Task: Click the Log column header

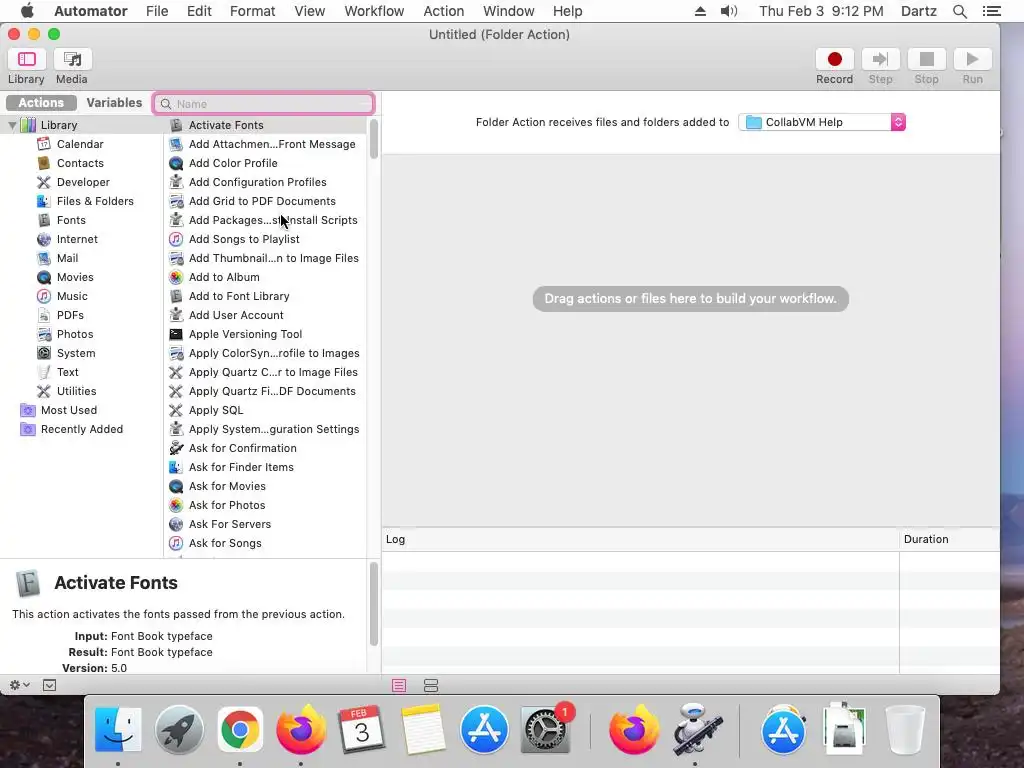Action: pos(640,539)
